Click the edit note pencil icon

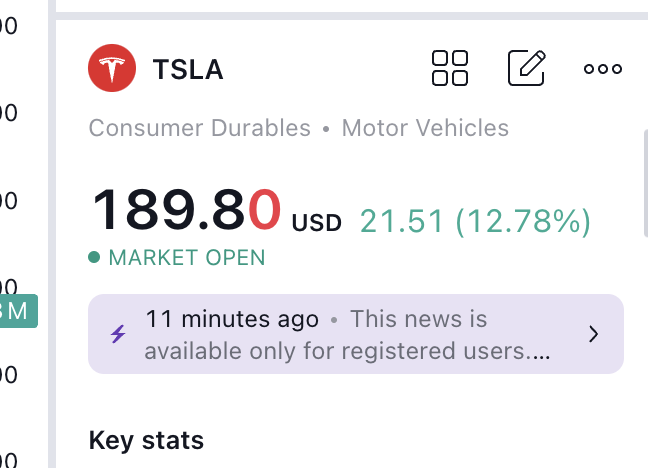coord(526,68)
